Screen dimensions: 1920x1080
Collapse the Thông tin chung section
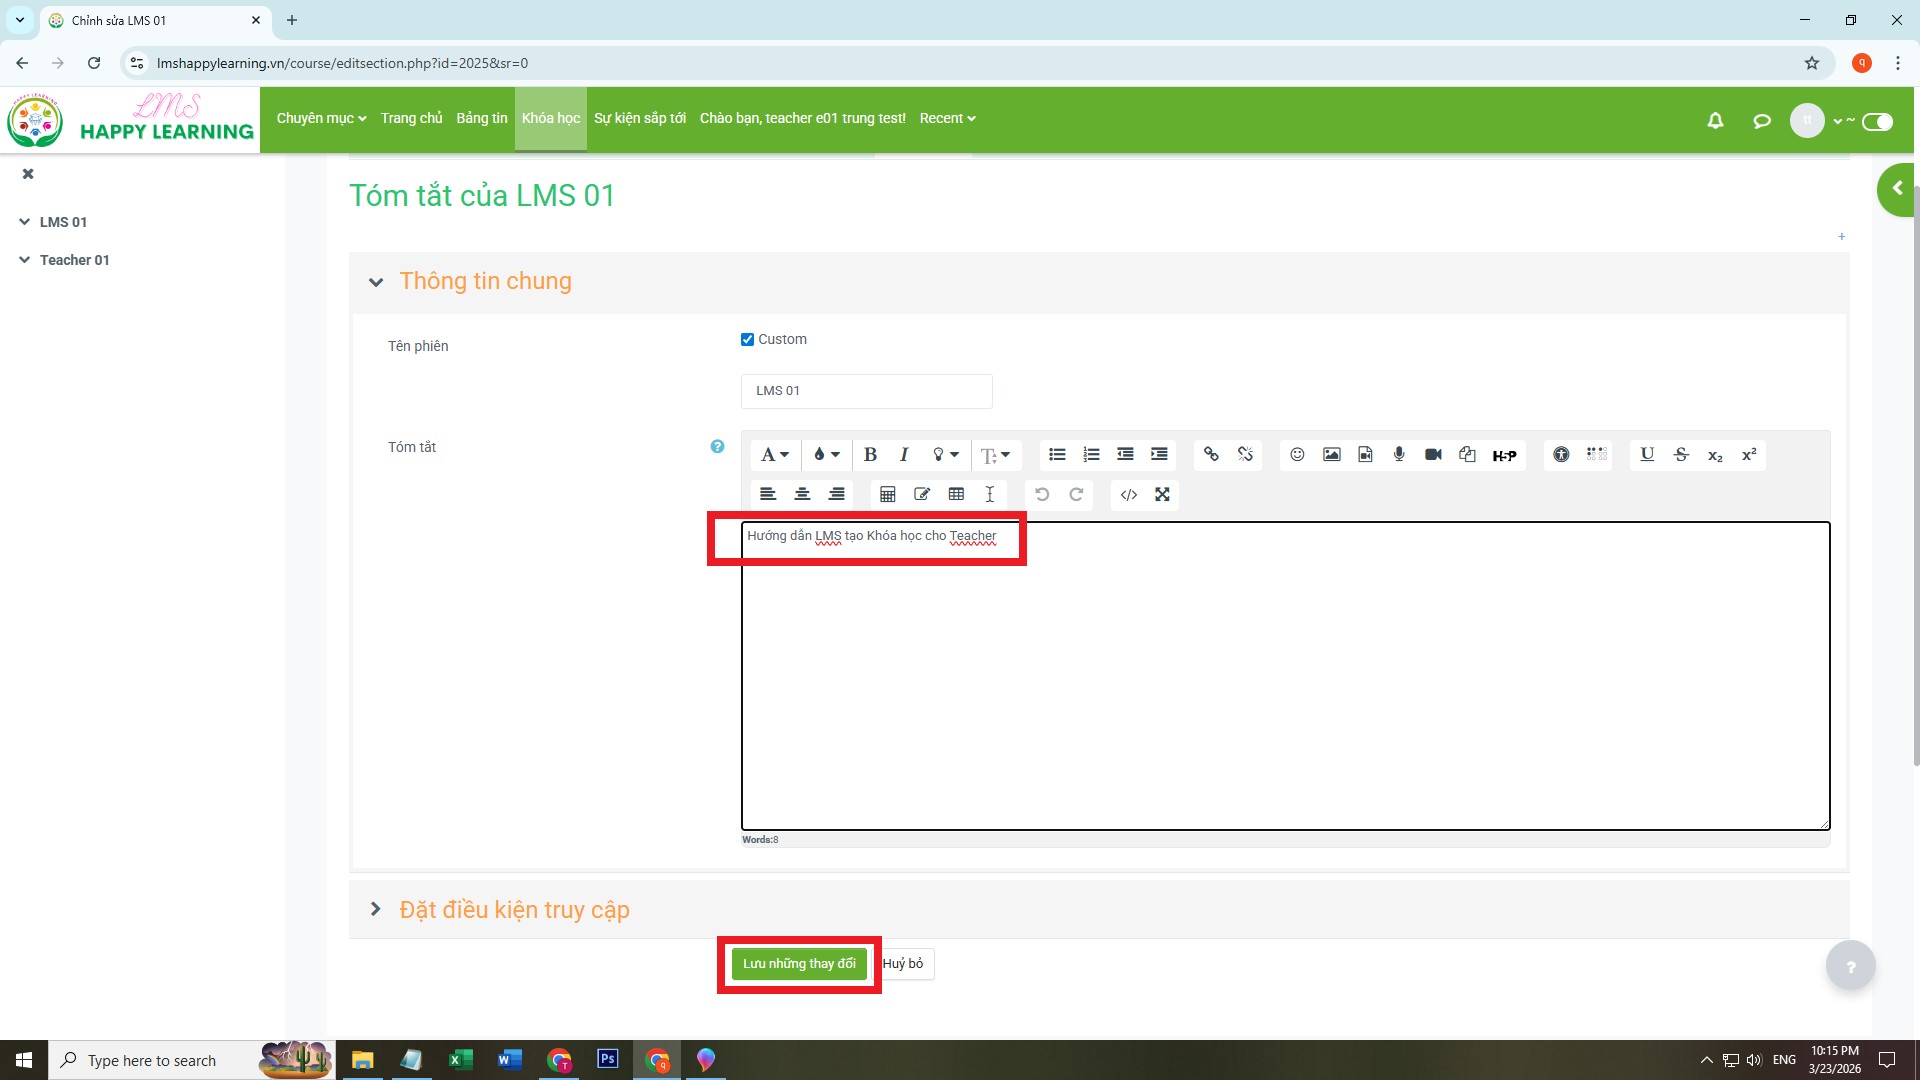pyautogui.click(x=376, y=282)
